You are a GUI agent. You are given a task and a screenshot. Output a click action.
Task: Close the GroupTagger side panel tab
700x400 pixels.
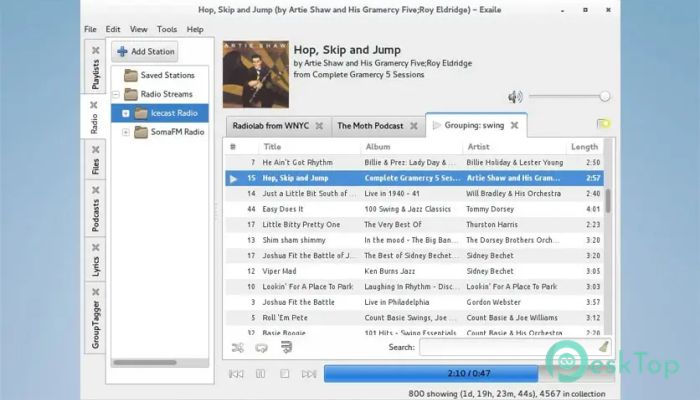click(x=96, y=292)
